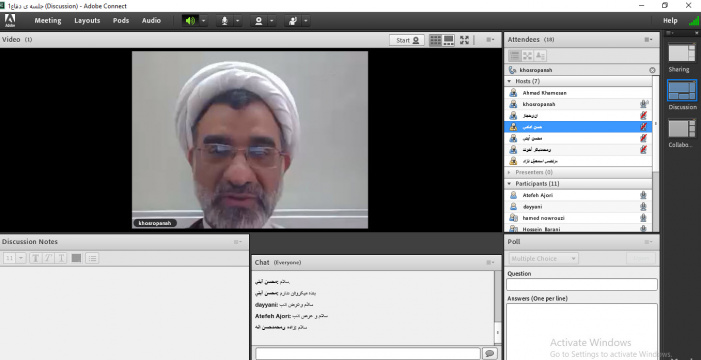Collapse the Hosts (7) group
The width and height of the screenshot is (701, 360).
coord(509,81)
